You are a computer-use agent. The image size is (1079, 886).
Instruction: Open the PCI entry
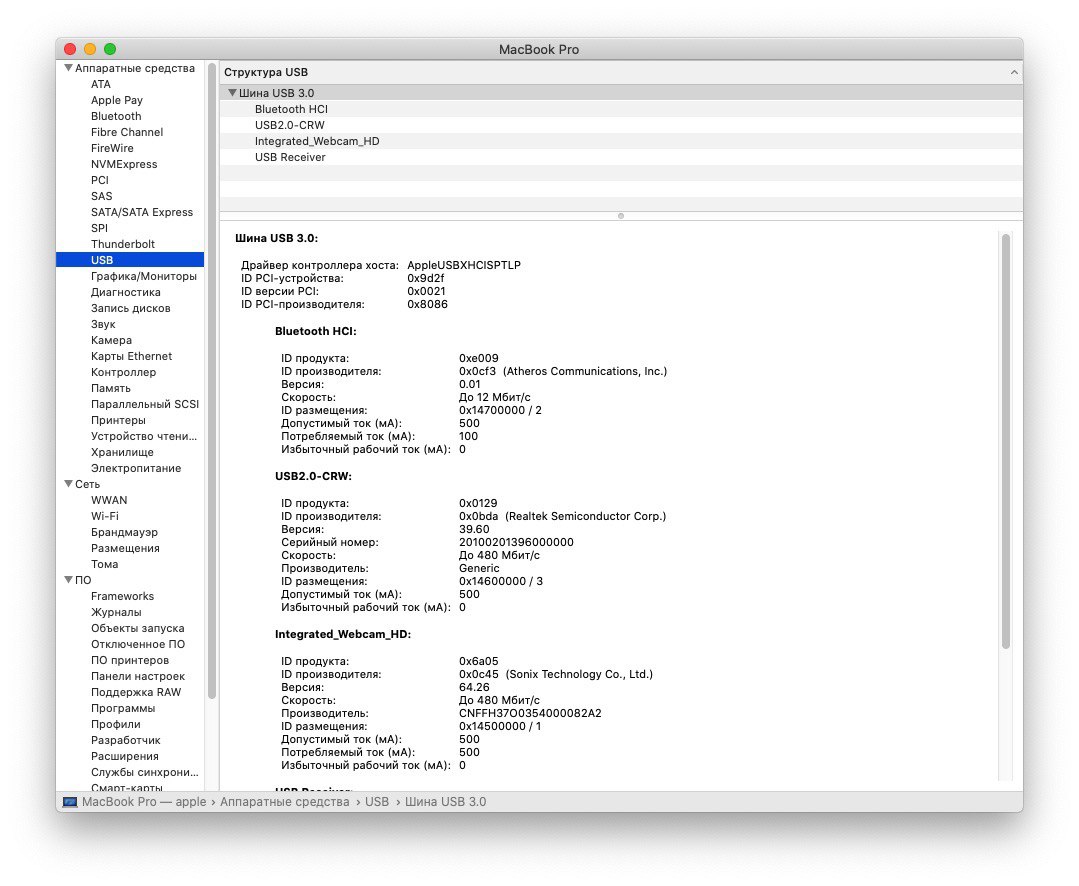100,180
